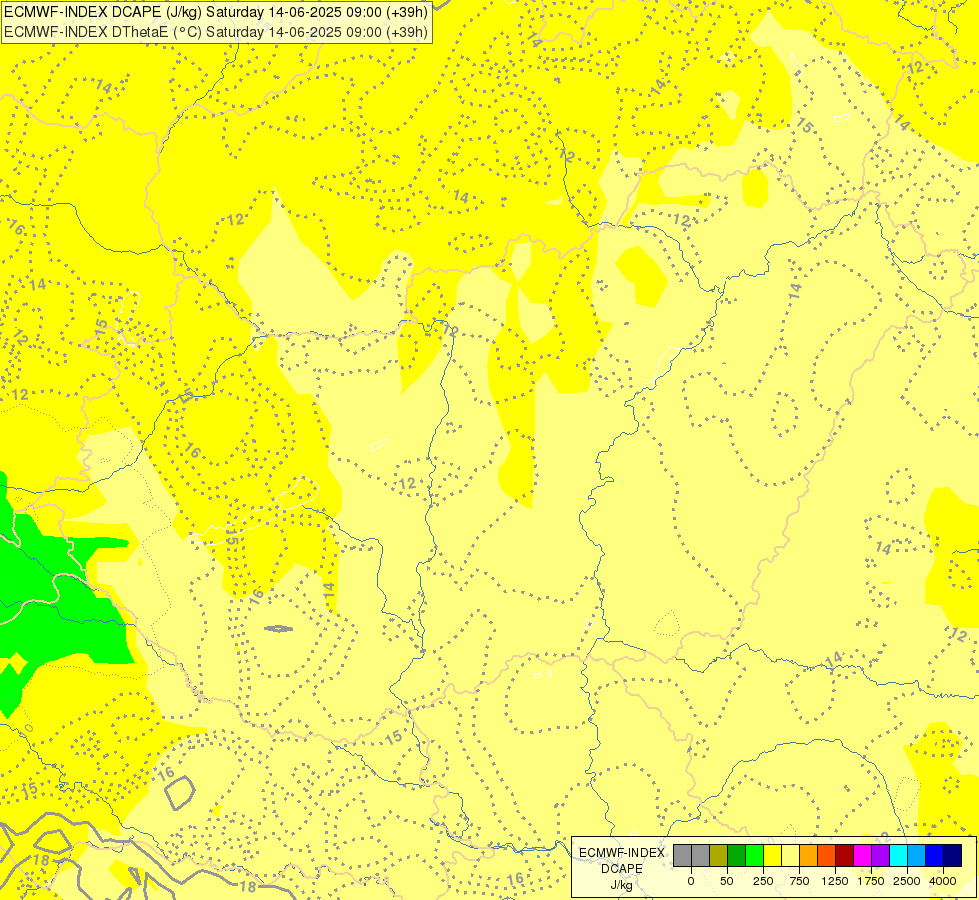The image size is (979, 900).
Task: Select the light blue legend swatch
Action: (917, 855)
